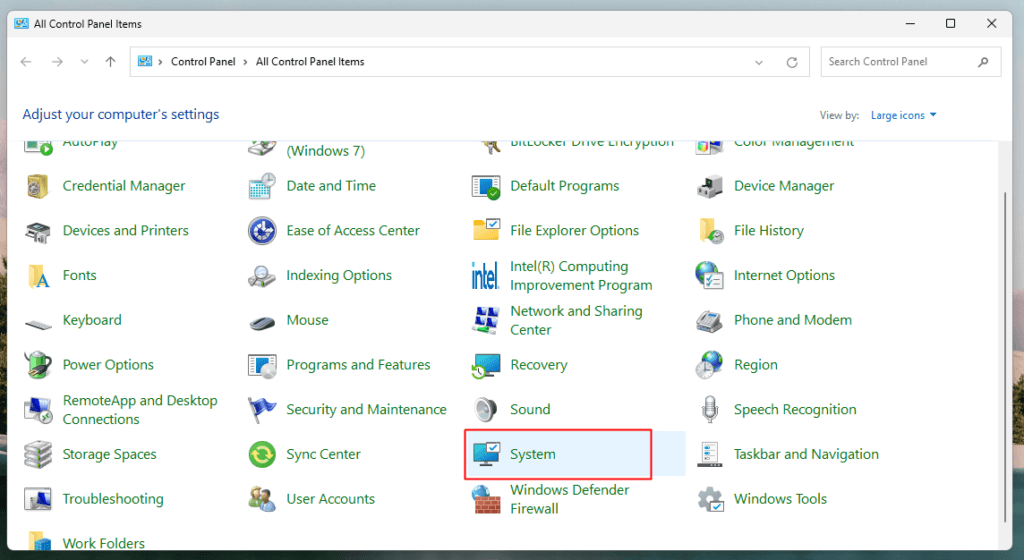This screenshot has height=560, width=1024.
Task: Click the search magnifier icon
Action: pos(983,62)
